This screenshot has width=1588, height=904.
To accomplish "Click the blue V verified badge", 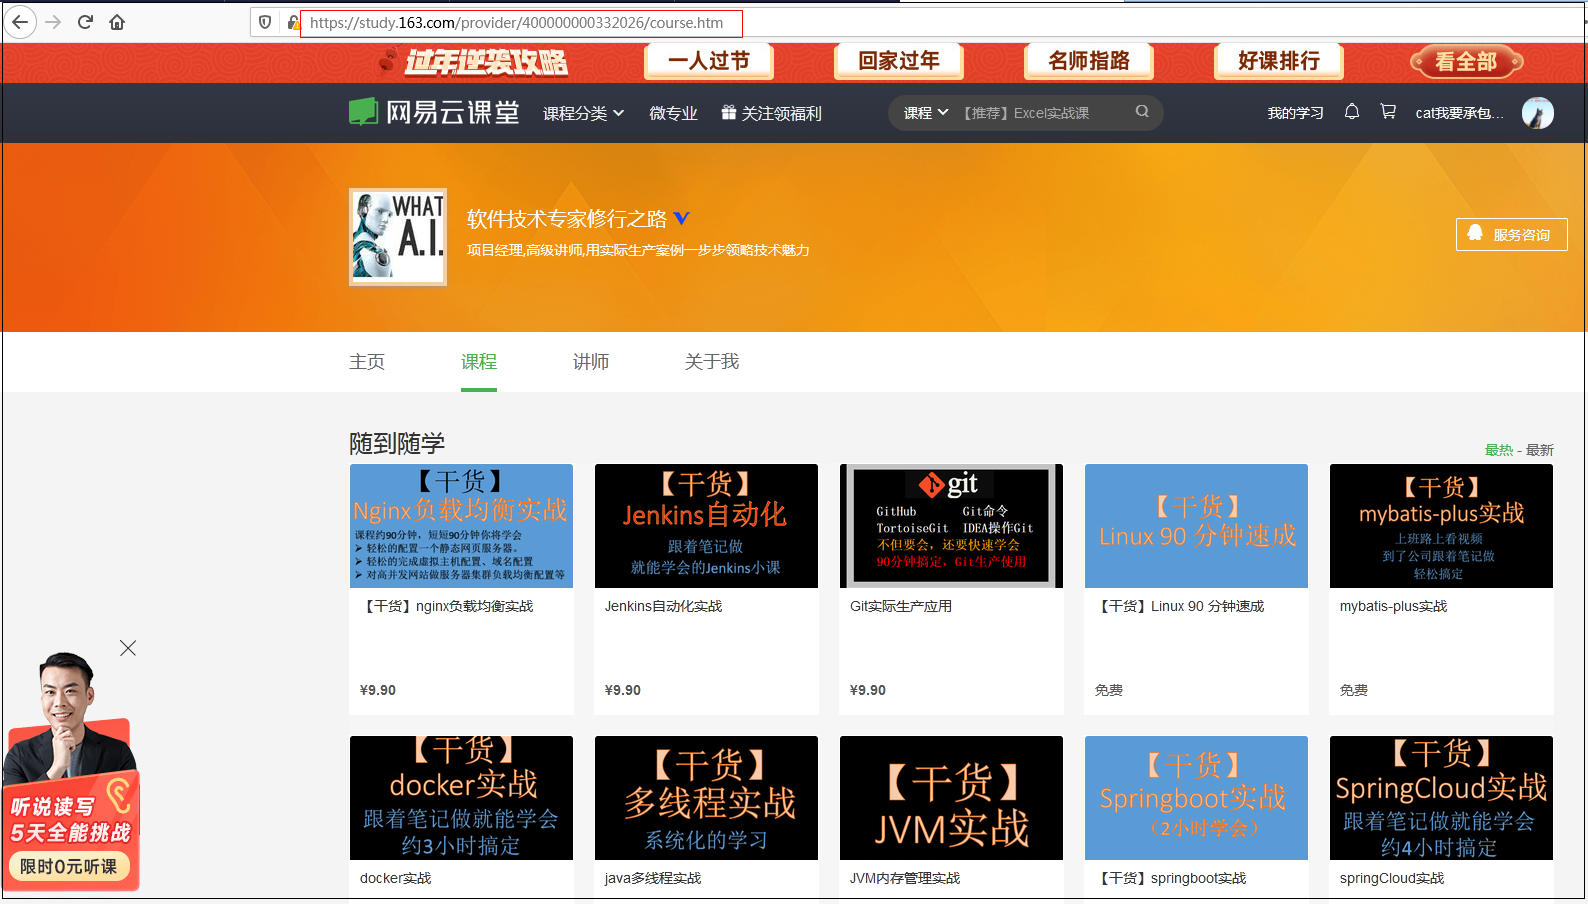I will [682, 218].
